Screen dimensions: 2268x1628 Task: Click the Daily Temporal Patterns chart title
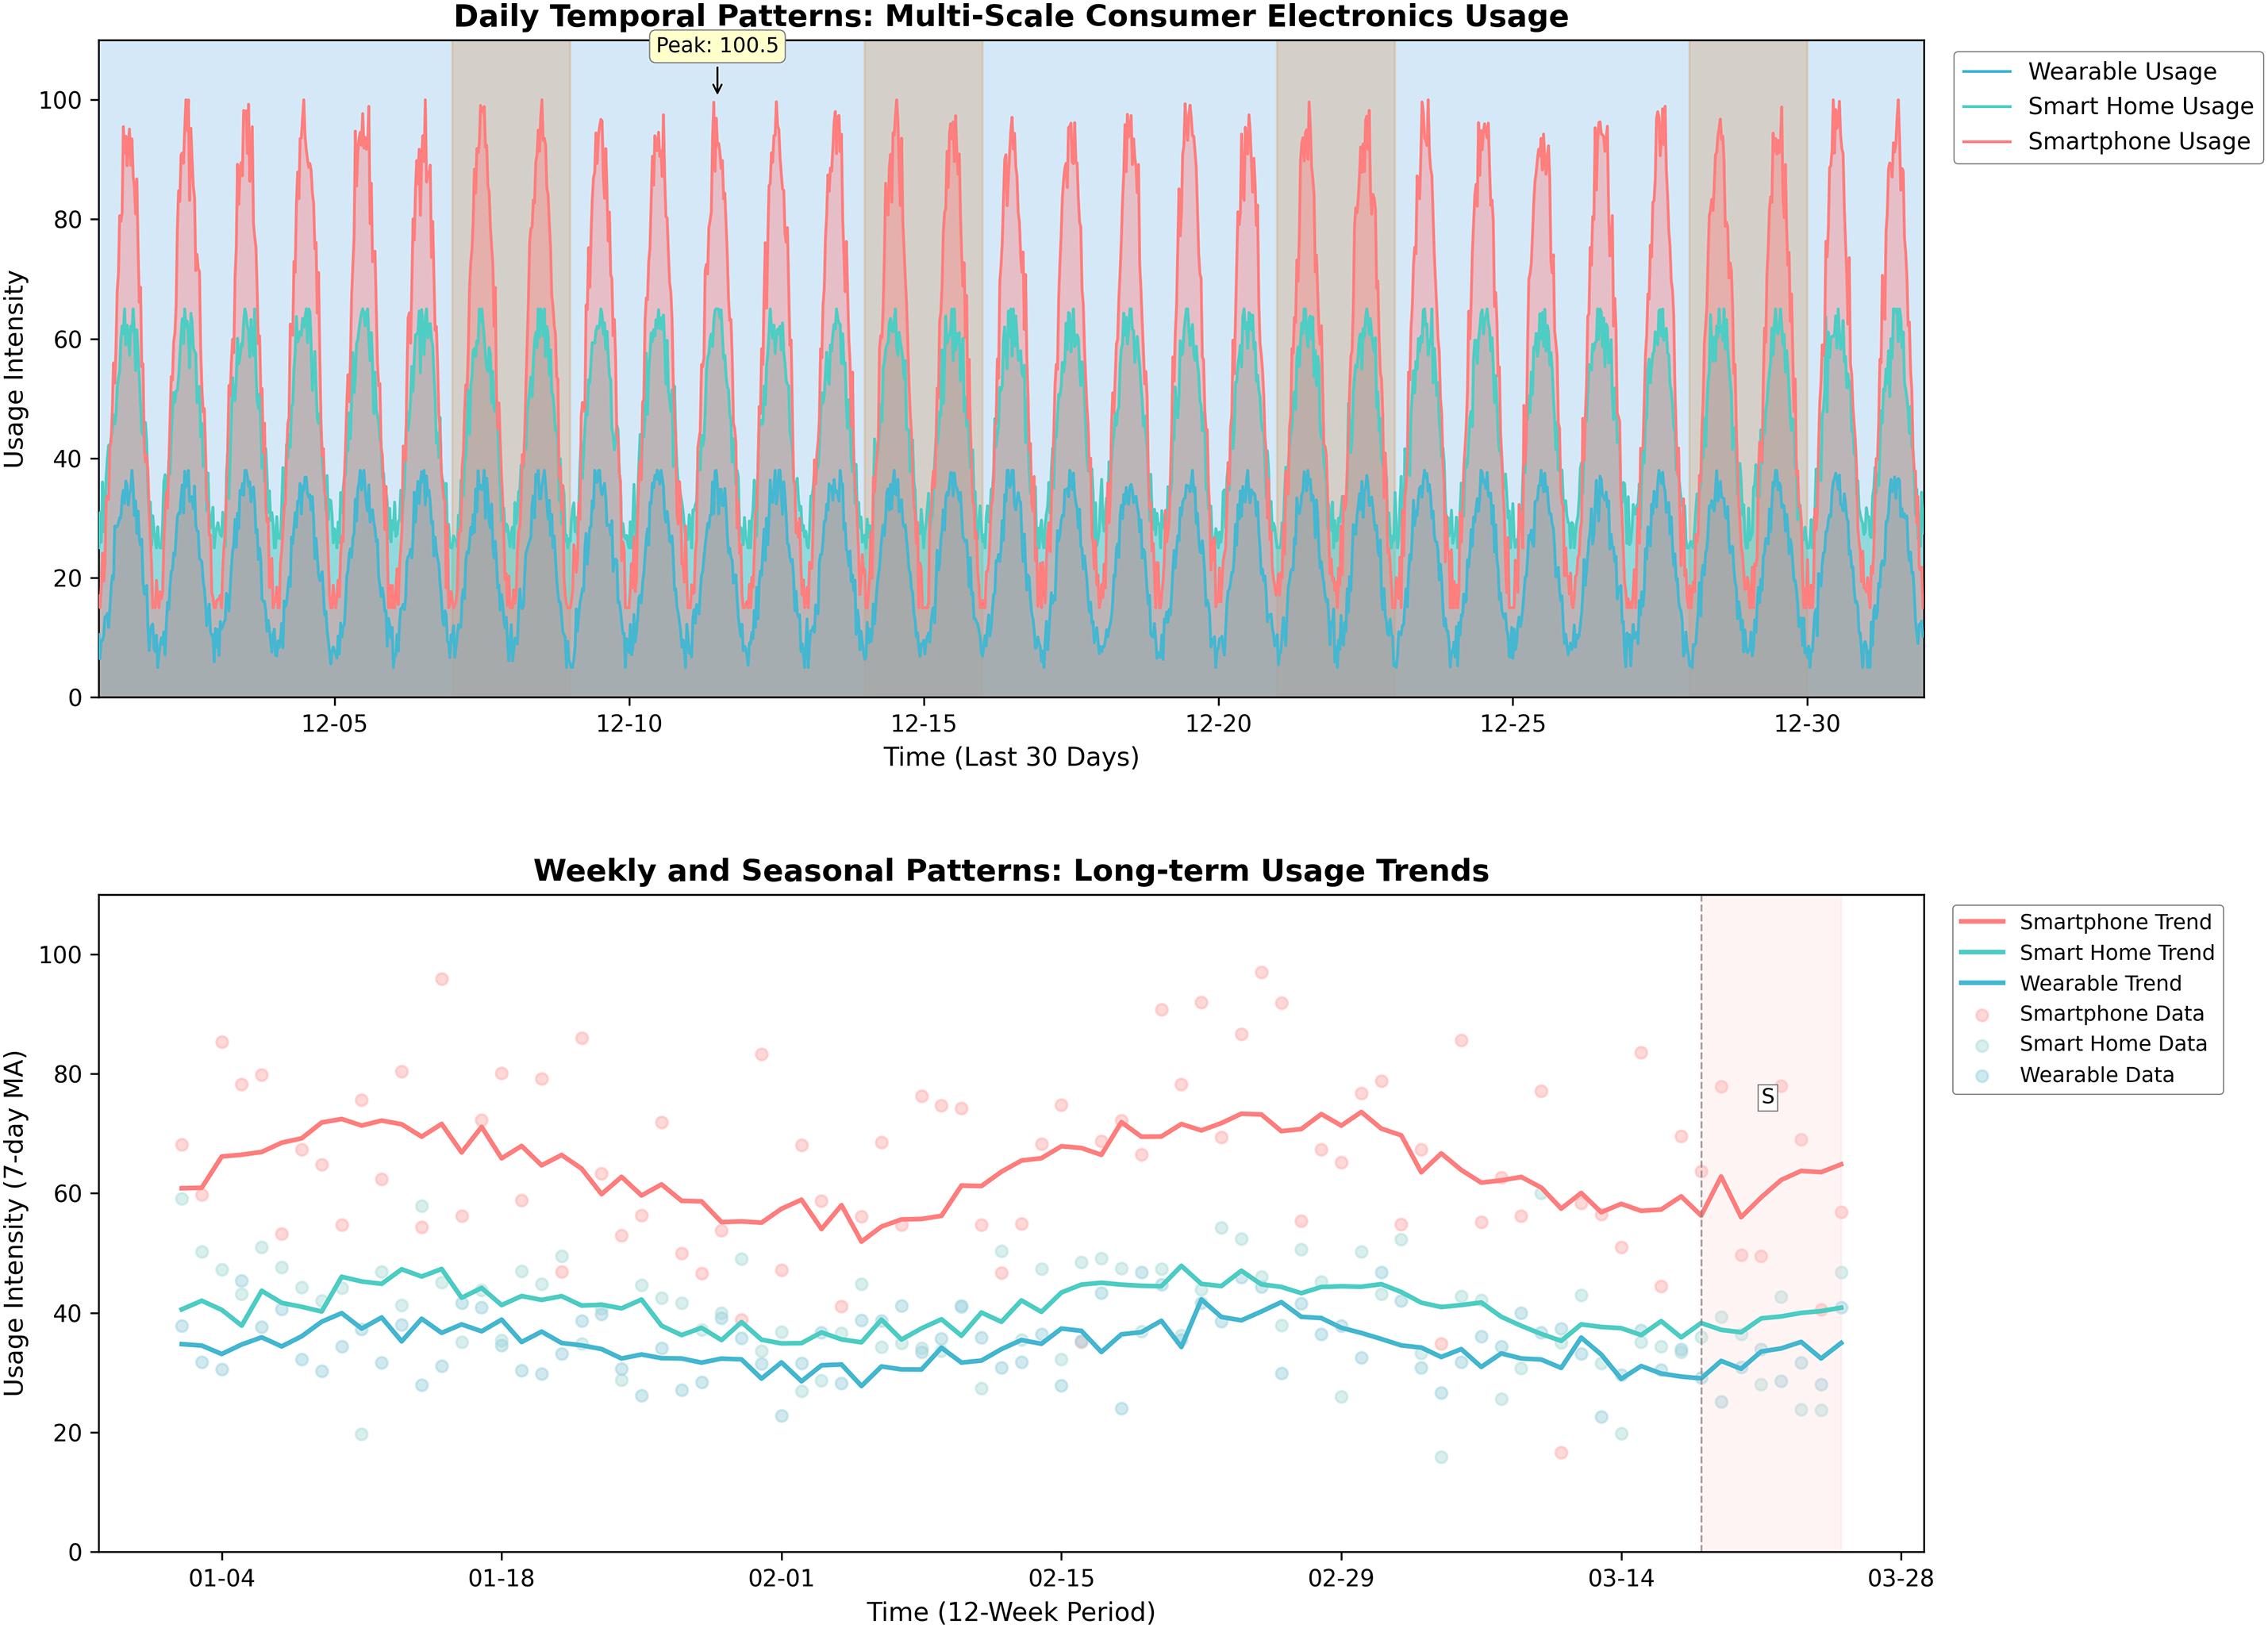1010,17
